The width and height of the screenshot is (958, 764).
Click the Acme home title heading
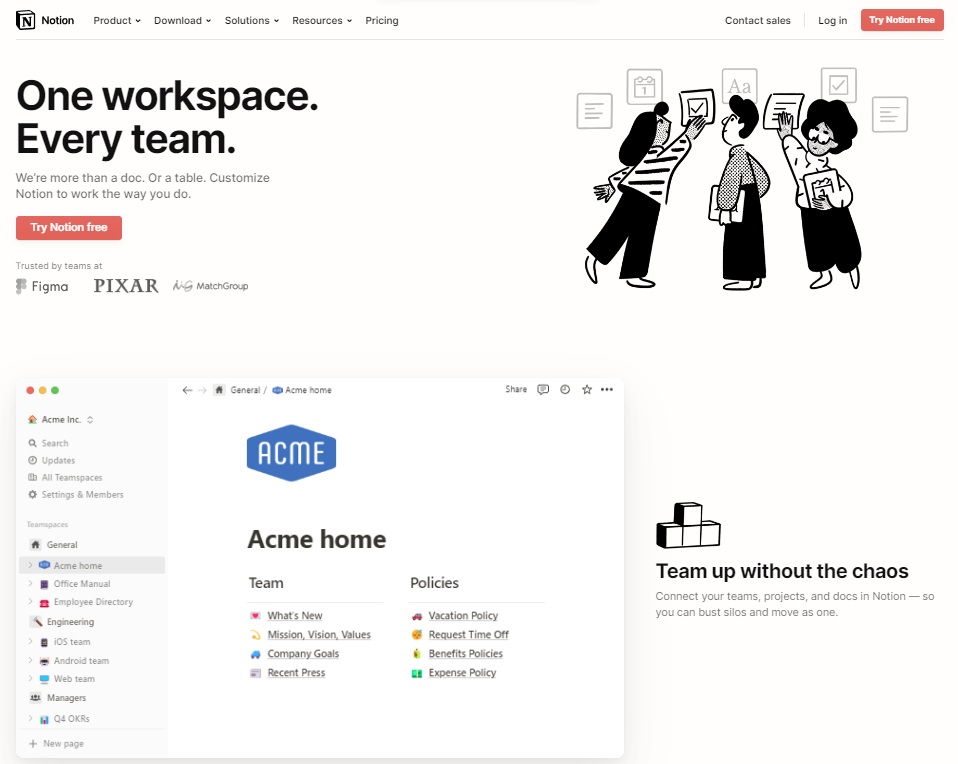tap(316, 539)
